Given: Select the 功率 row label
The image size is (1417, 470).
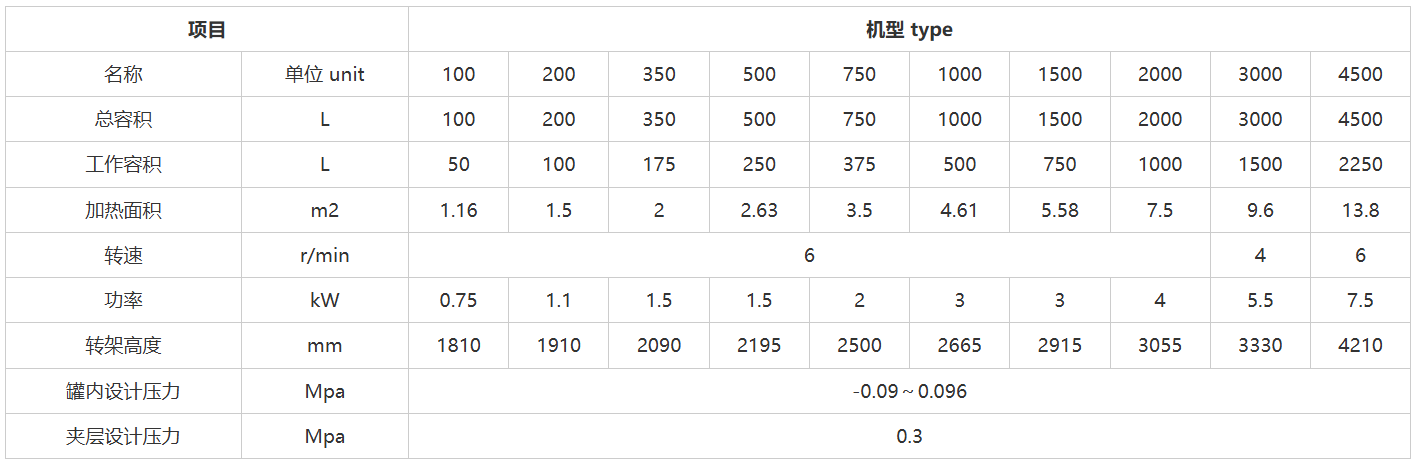Looking at the screenshot, I should (123, 301).
